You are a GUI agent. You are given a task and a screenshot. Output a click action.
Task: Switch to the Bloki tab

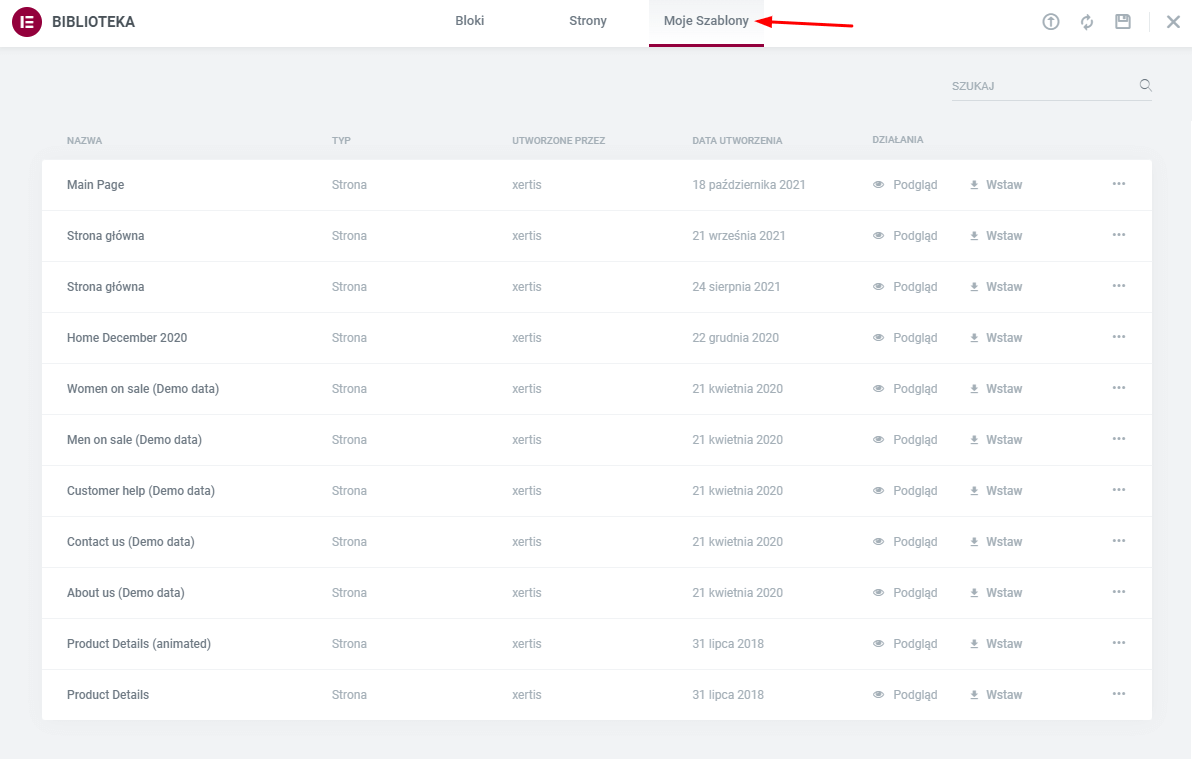pos(470,22)
